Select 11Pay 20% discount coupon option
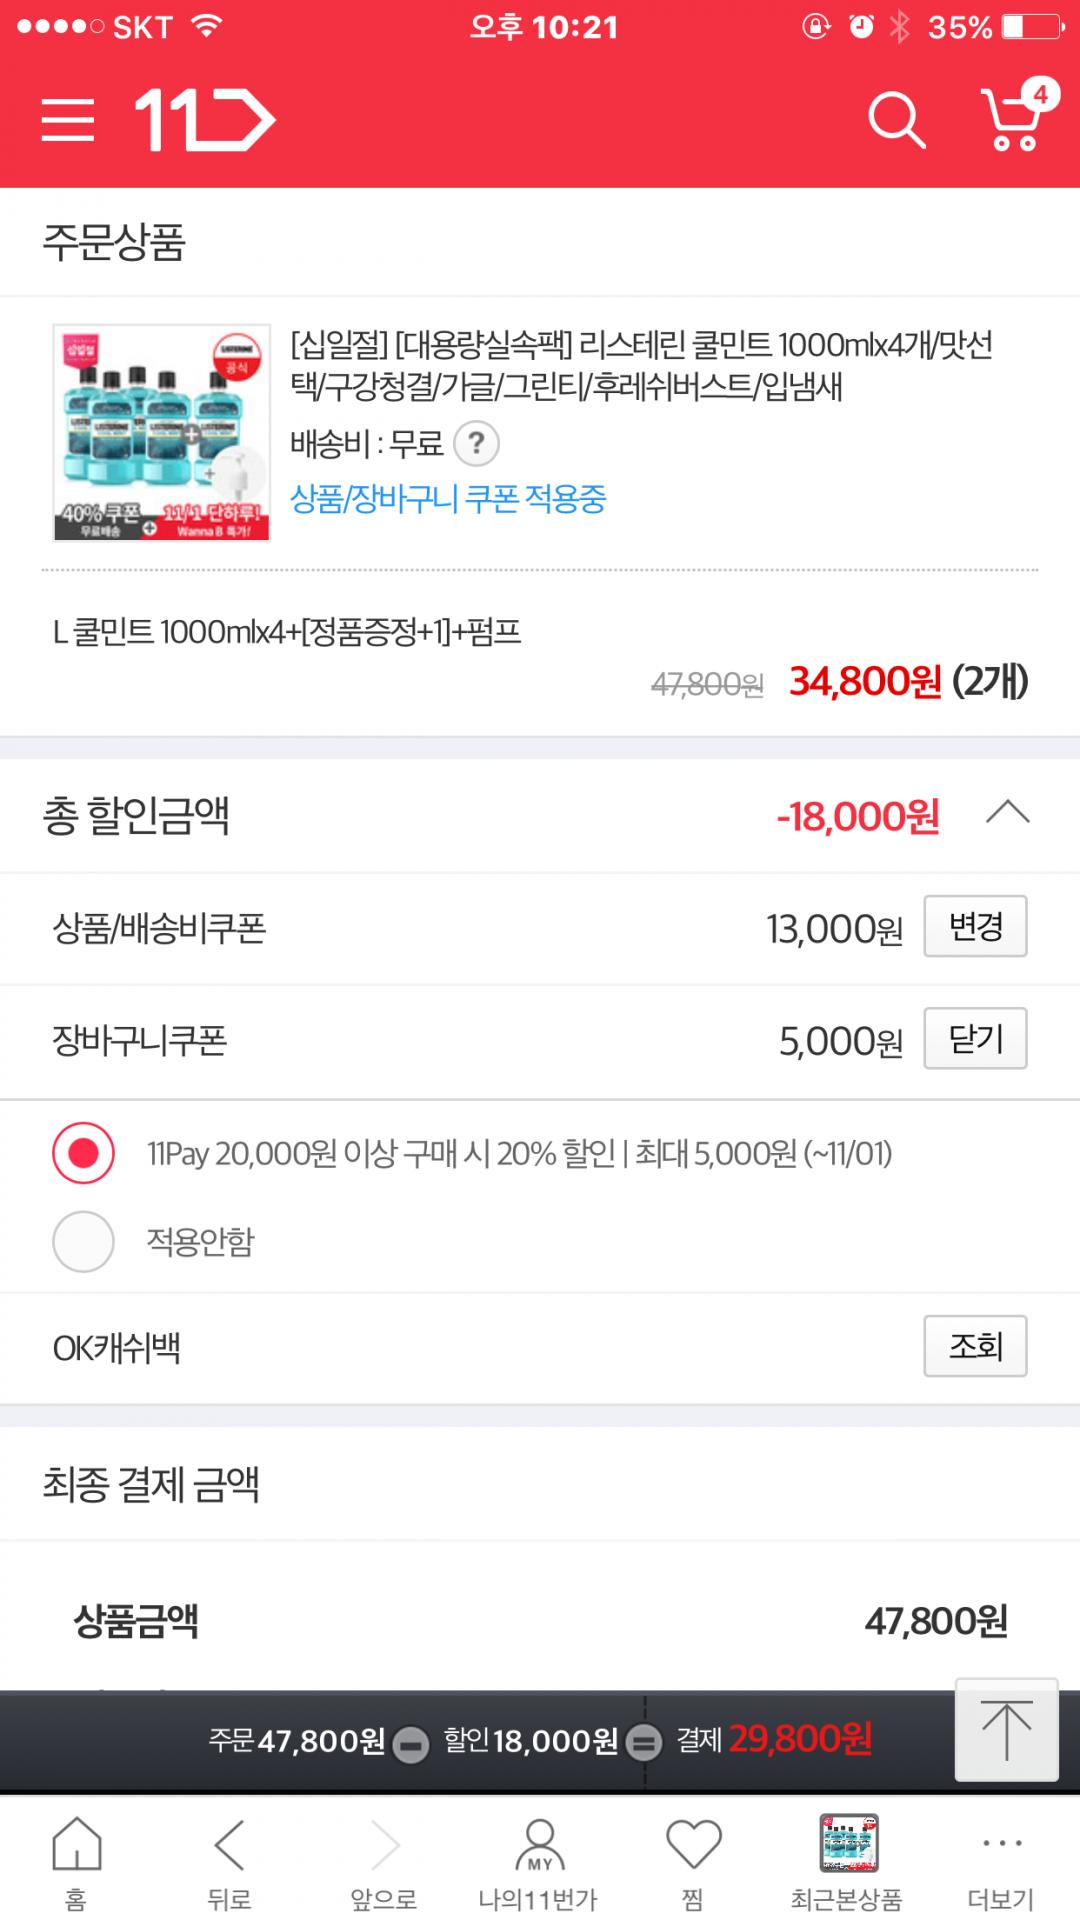1080x1920 pixels. pyautogui.click(x=84, y=1153)
